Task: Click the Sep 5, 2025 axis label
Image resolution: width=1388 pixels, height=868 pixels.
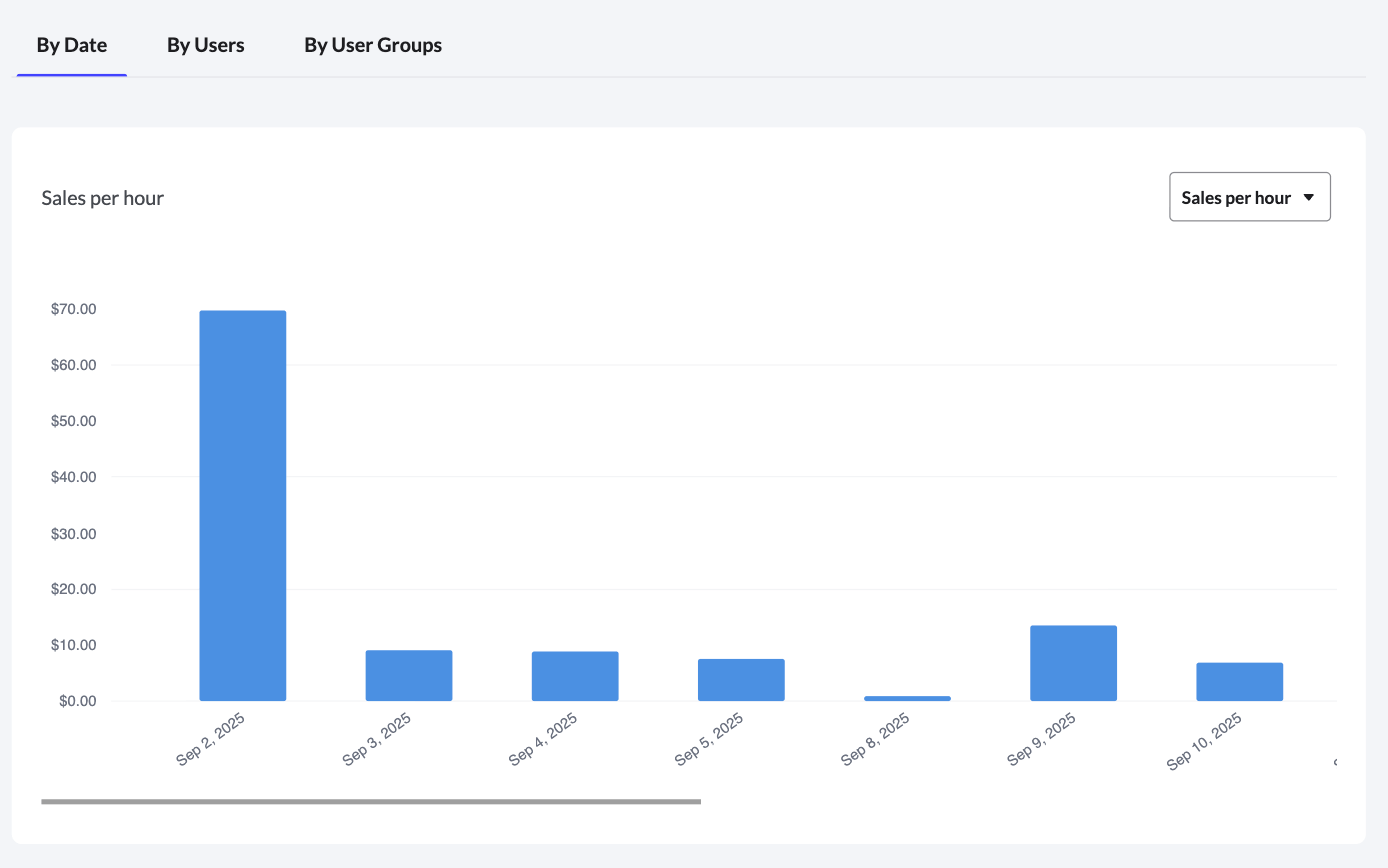Action: coord(710,739)
